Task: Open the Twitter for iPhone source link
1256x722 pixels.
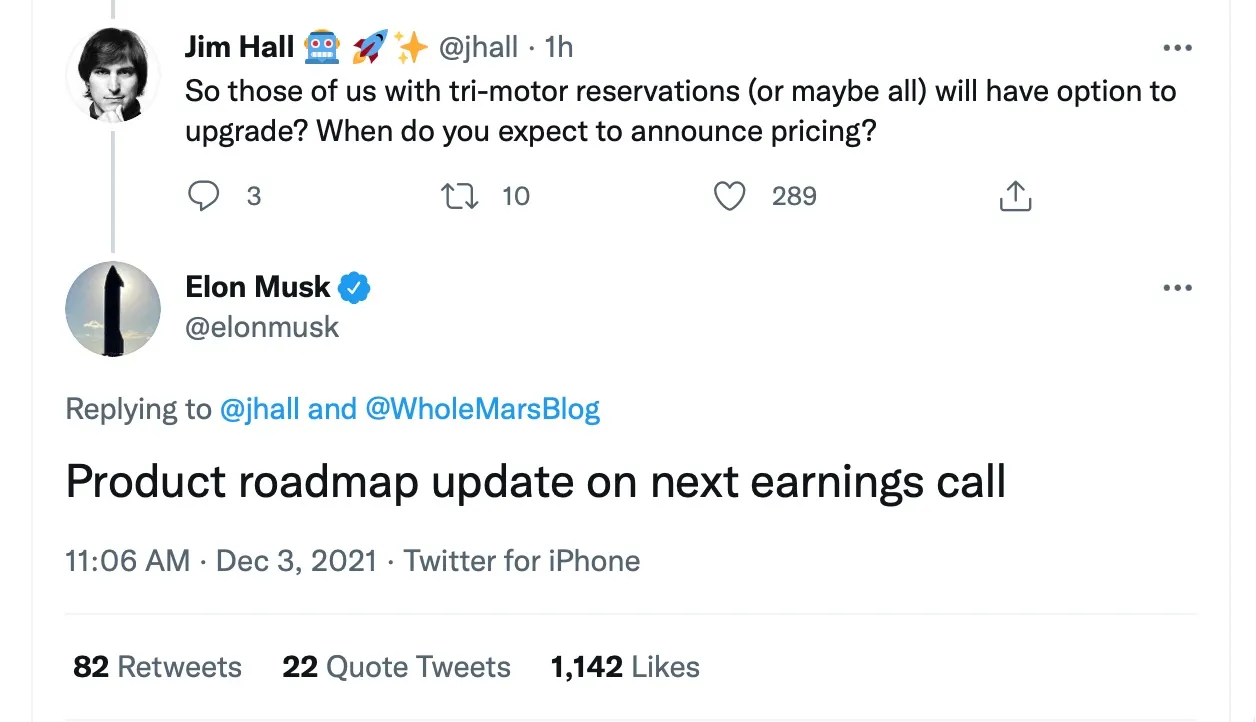Action: tap(521, 561)
